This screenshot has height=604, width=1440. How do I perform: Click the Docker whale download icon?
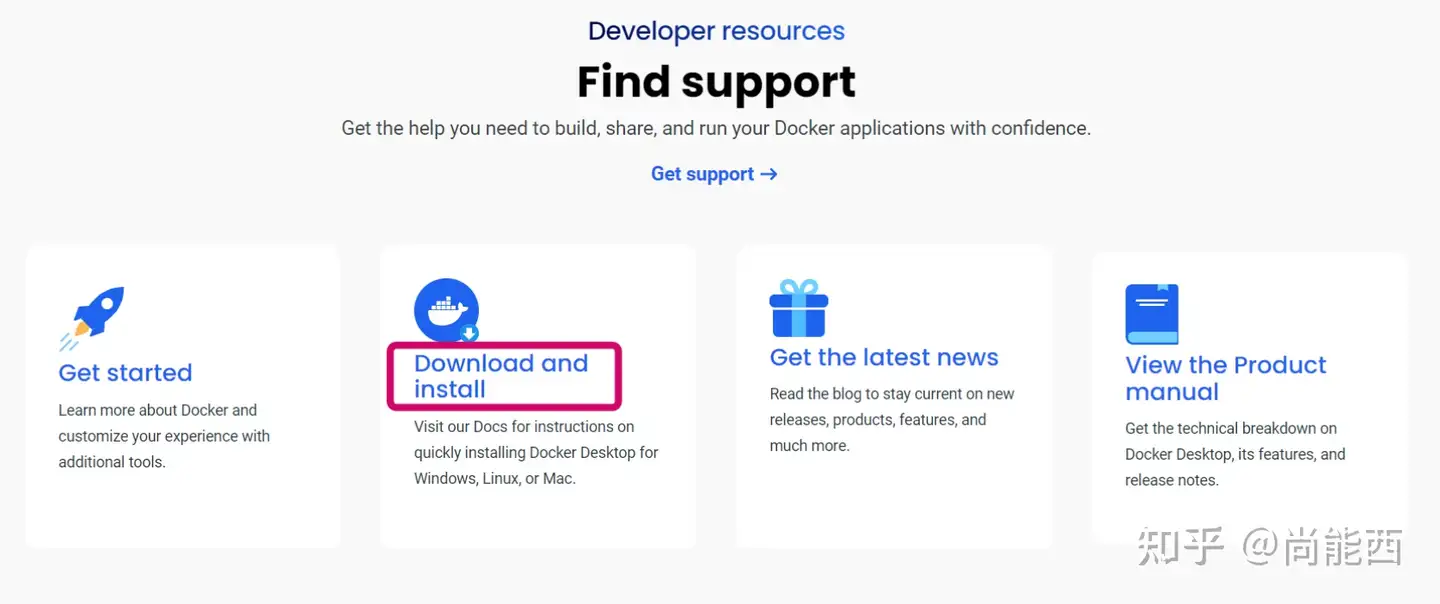pyautogui.click(x=447, y=311)
